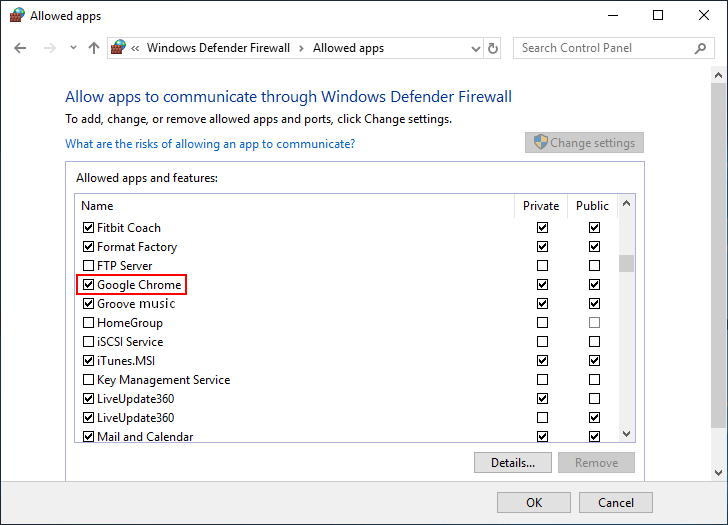
Task: Sort by the Public column header
Action: click(592, 206)
